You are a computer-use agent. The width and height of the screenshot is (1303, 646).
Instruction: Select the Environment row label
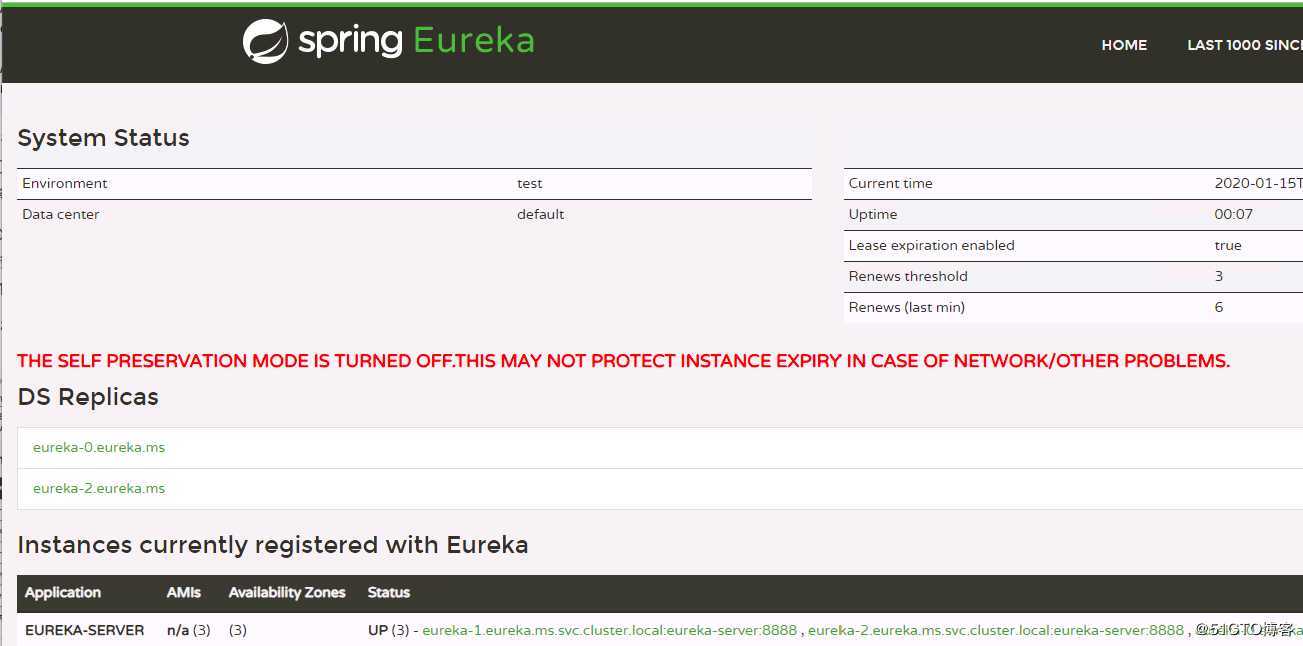pos(65,183)
